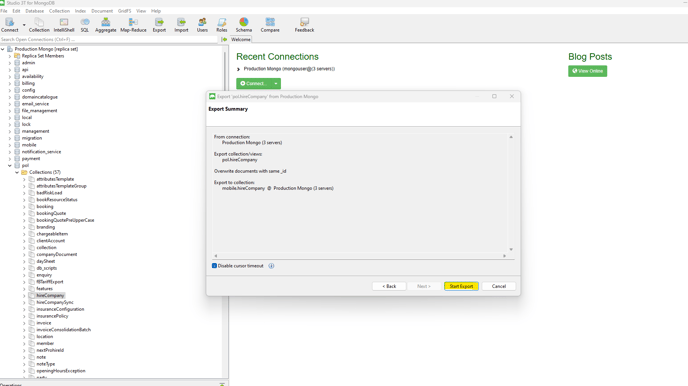Viewport: 688px width, 386px height.
Task: Switch to the Welcome tab
Action: (x=240, y=39)
